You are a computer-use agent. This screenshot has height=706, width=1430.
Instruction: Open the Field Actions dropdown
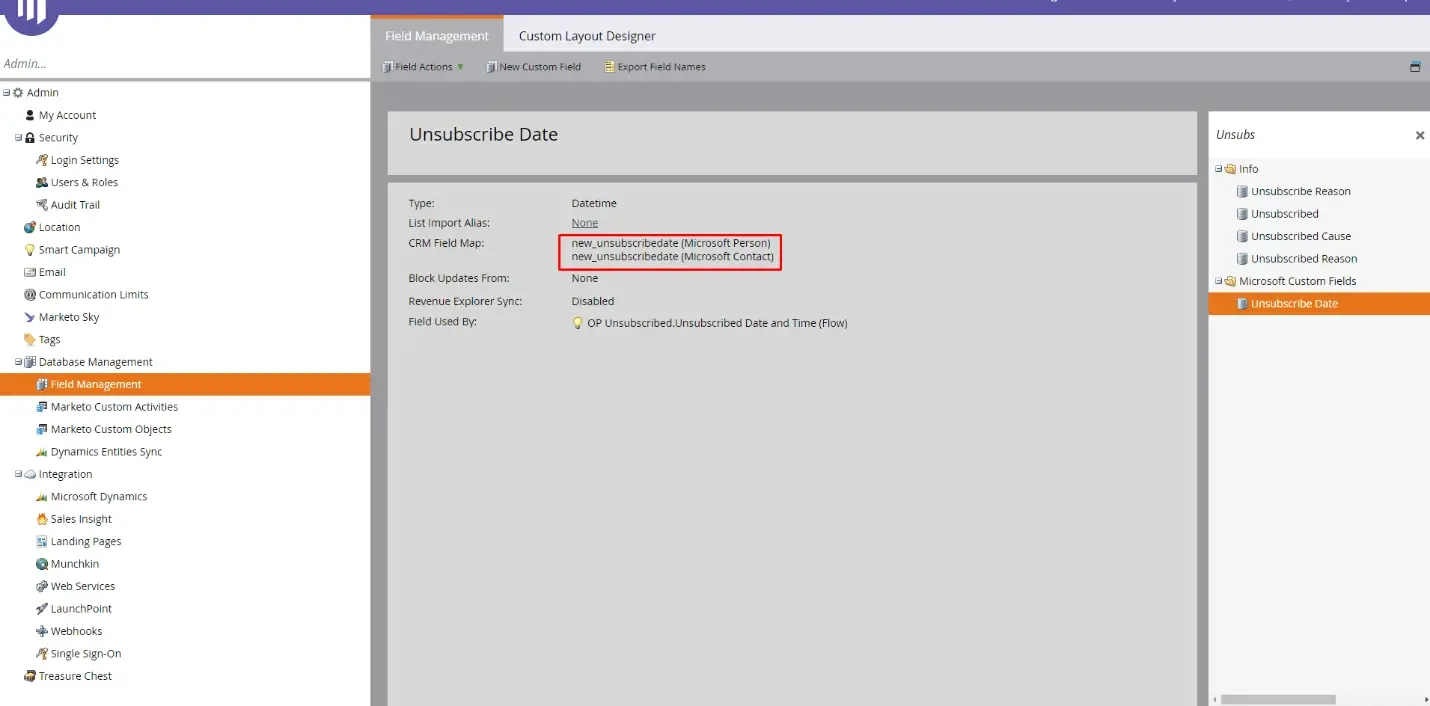tap(423, 67)
